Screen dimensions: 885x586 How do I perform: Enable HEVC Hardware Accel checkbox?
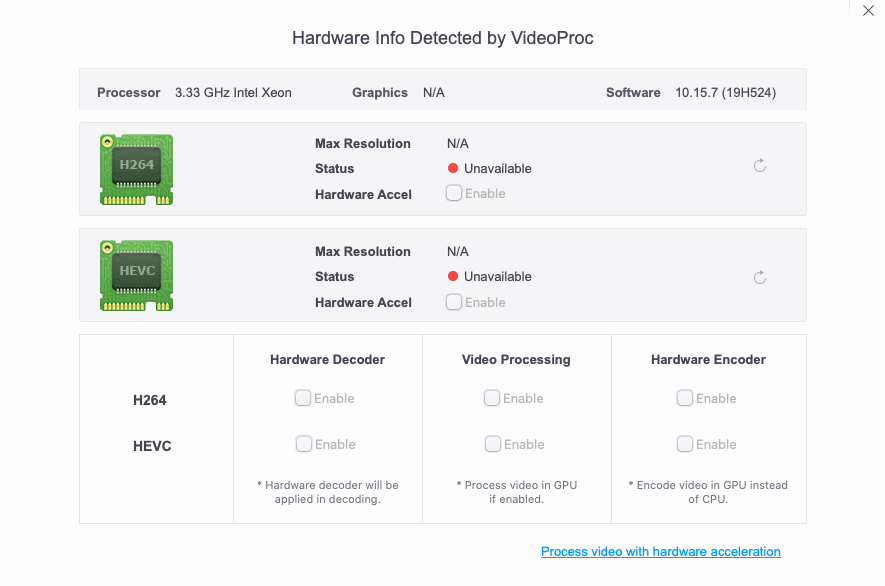[x=454, y=302]
